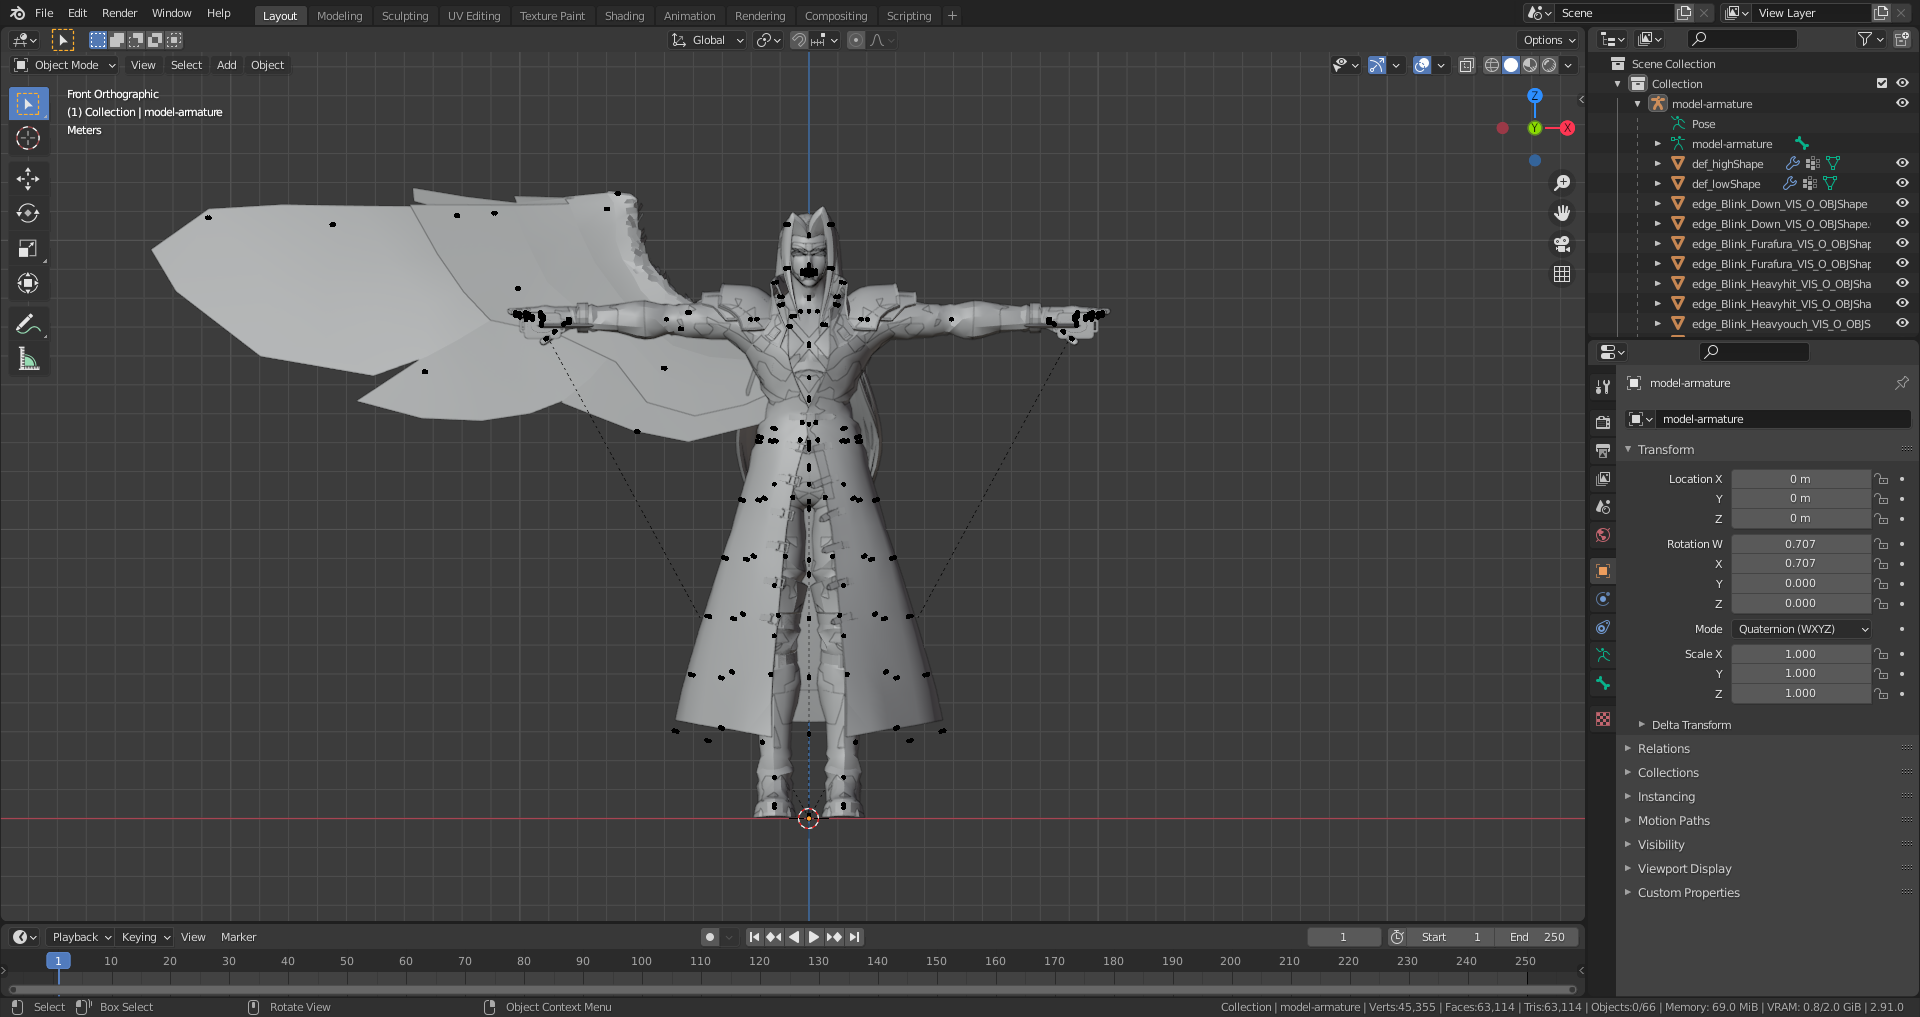This screenshot has height=1017, width=1920.
Task: Open the File menu
Action: pyautogui.click(x=44, y=13)
